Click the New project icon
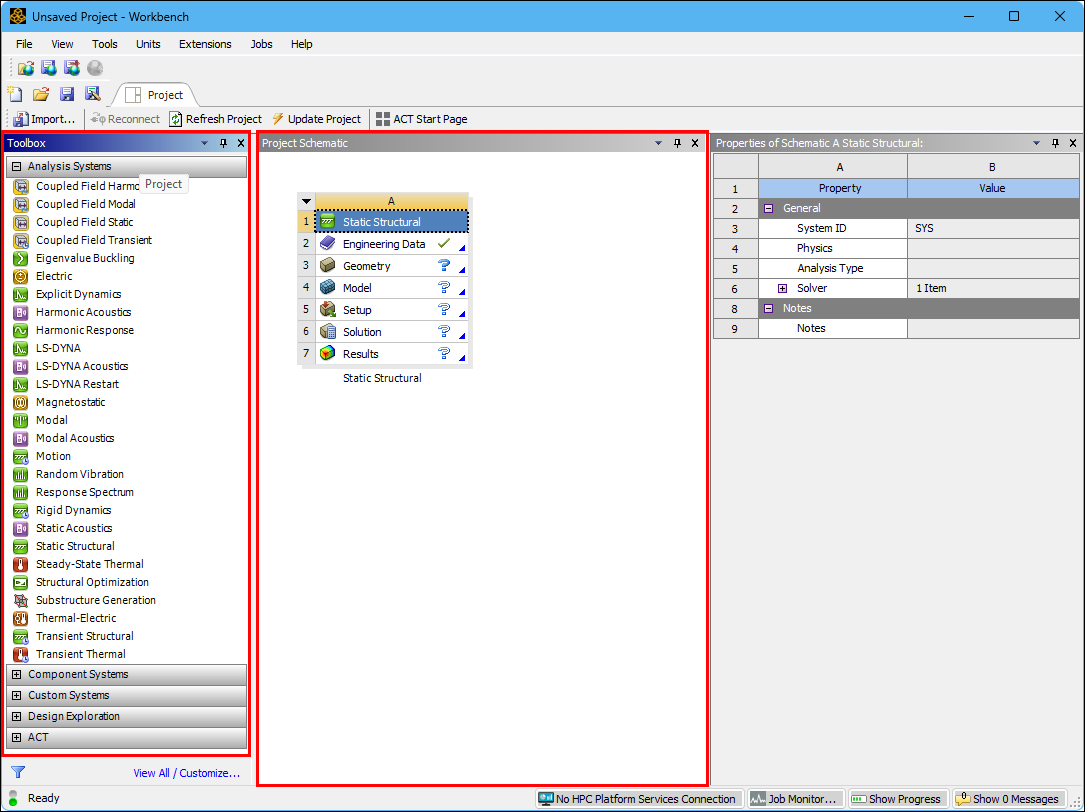Image resolution: width=1085 pixels, height=812 pixels. pyautogui.click(x=15, y=94)
